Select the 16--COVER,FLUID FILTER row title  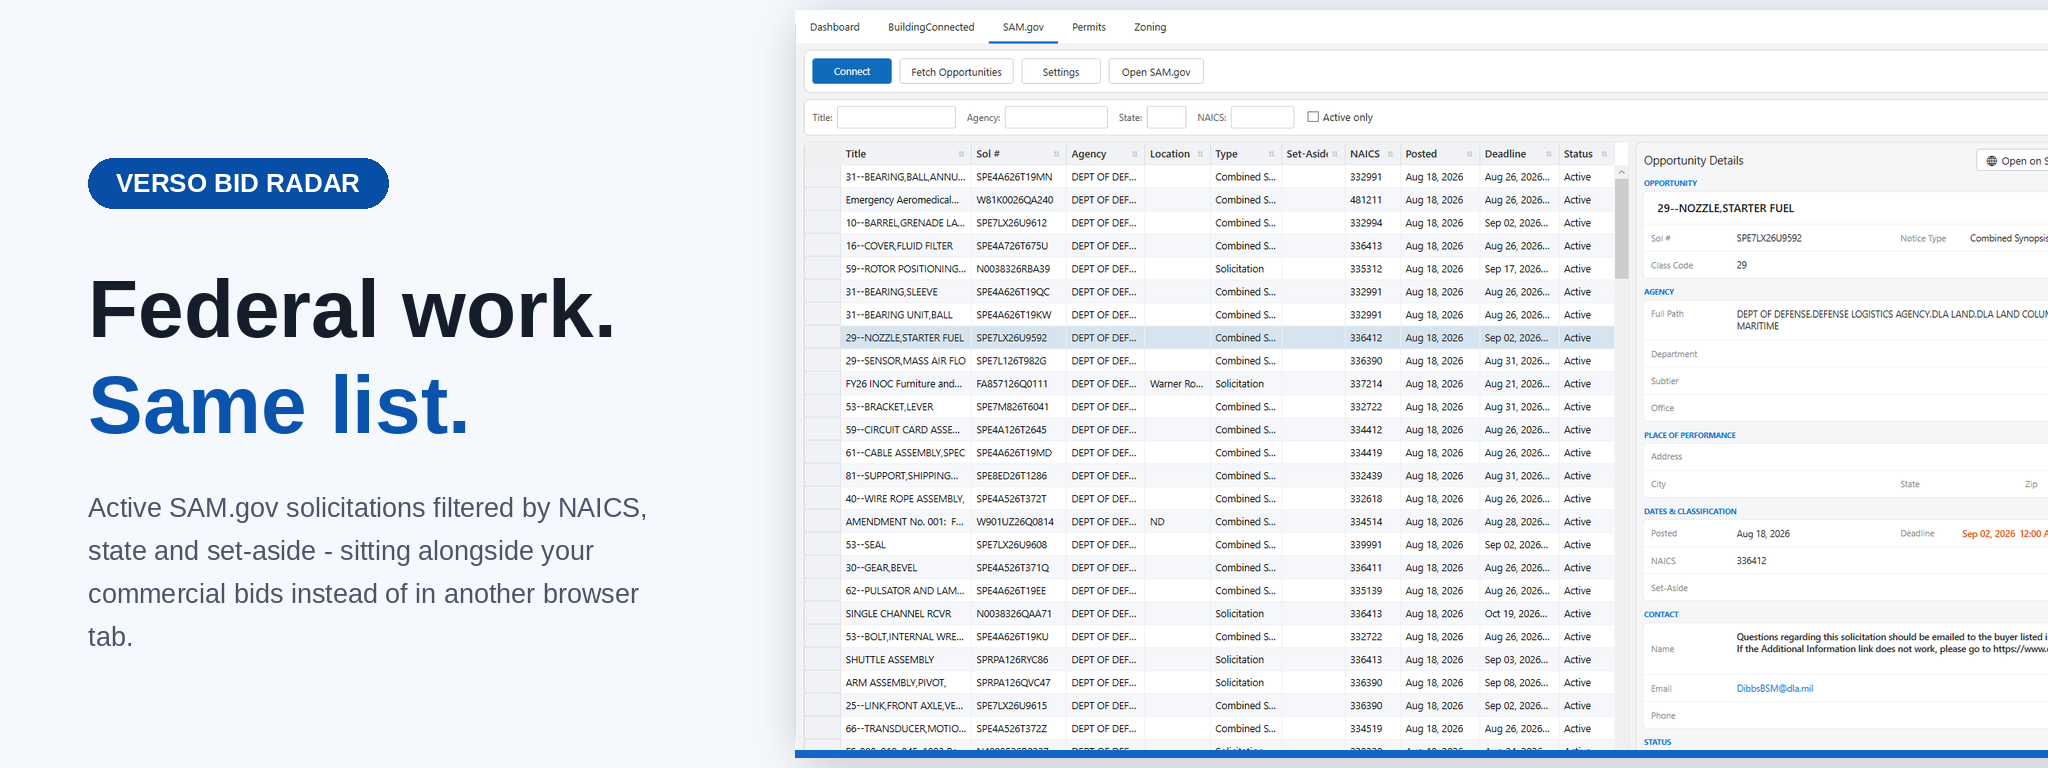(x=899, y=246)
